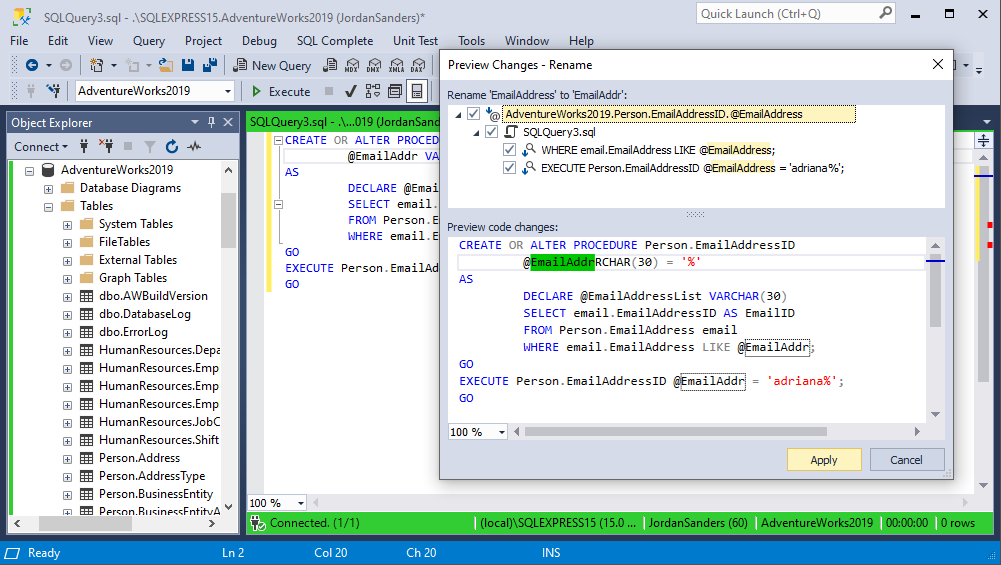The width and height of the screenshot is (1001, 565).
Task: Open the Unit Test menu
Action: point(415,40)
